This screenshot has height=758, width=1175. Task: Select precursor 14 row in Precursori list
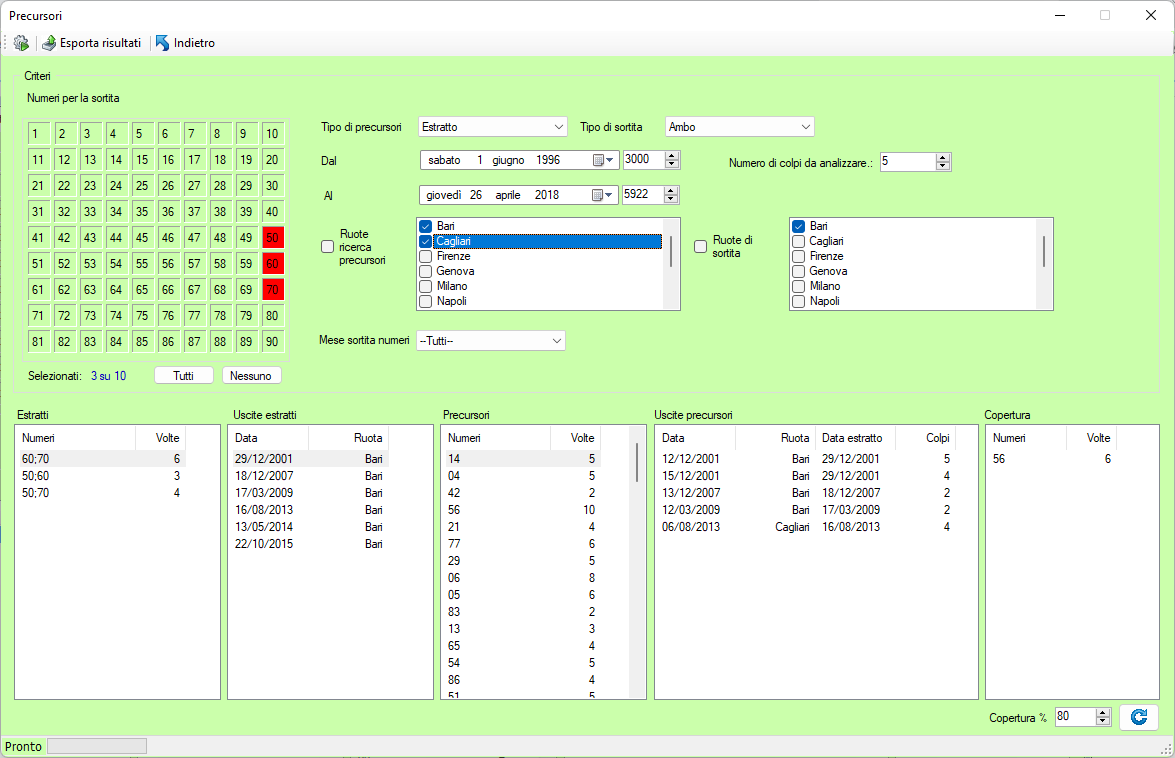(x=522, y=459)
